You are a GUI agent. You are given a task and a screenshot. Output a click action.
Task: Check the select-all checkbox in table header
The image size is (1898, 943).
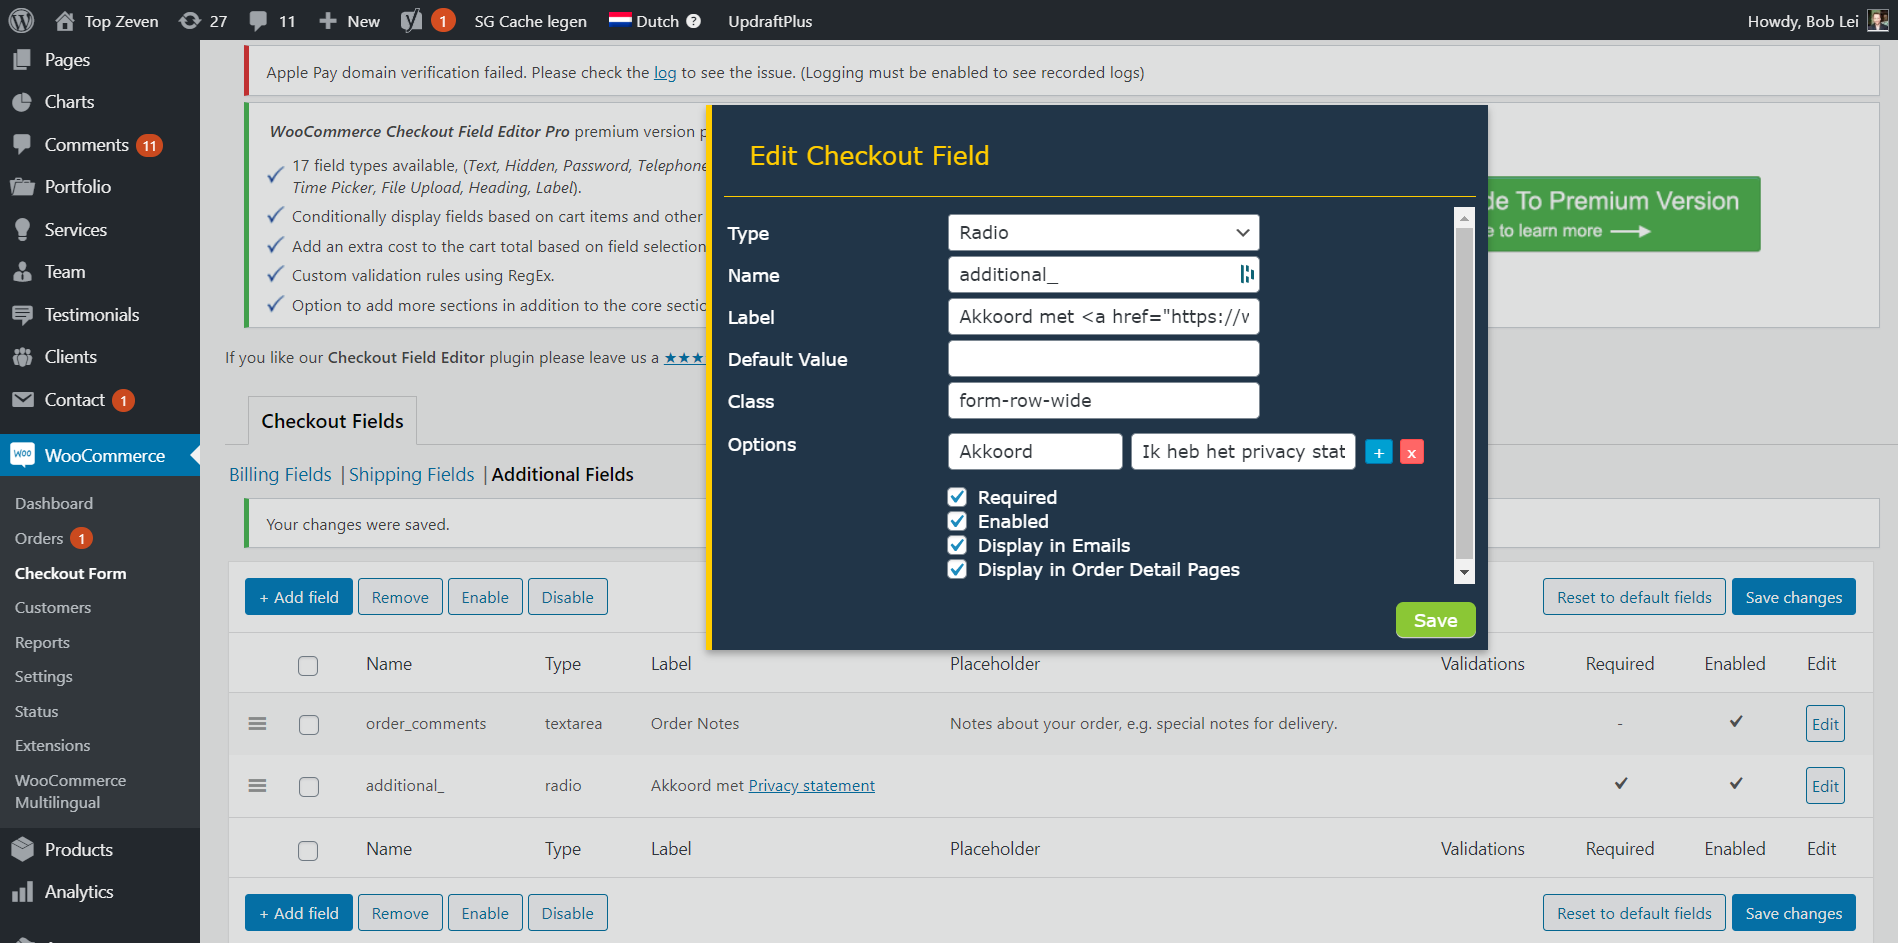pyautogui.click(x=308, y=666)
